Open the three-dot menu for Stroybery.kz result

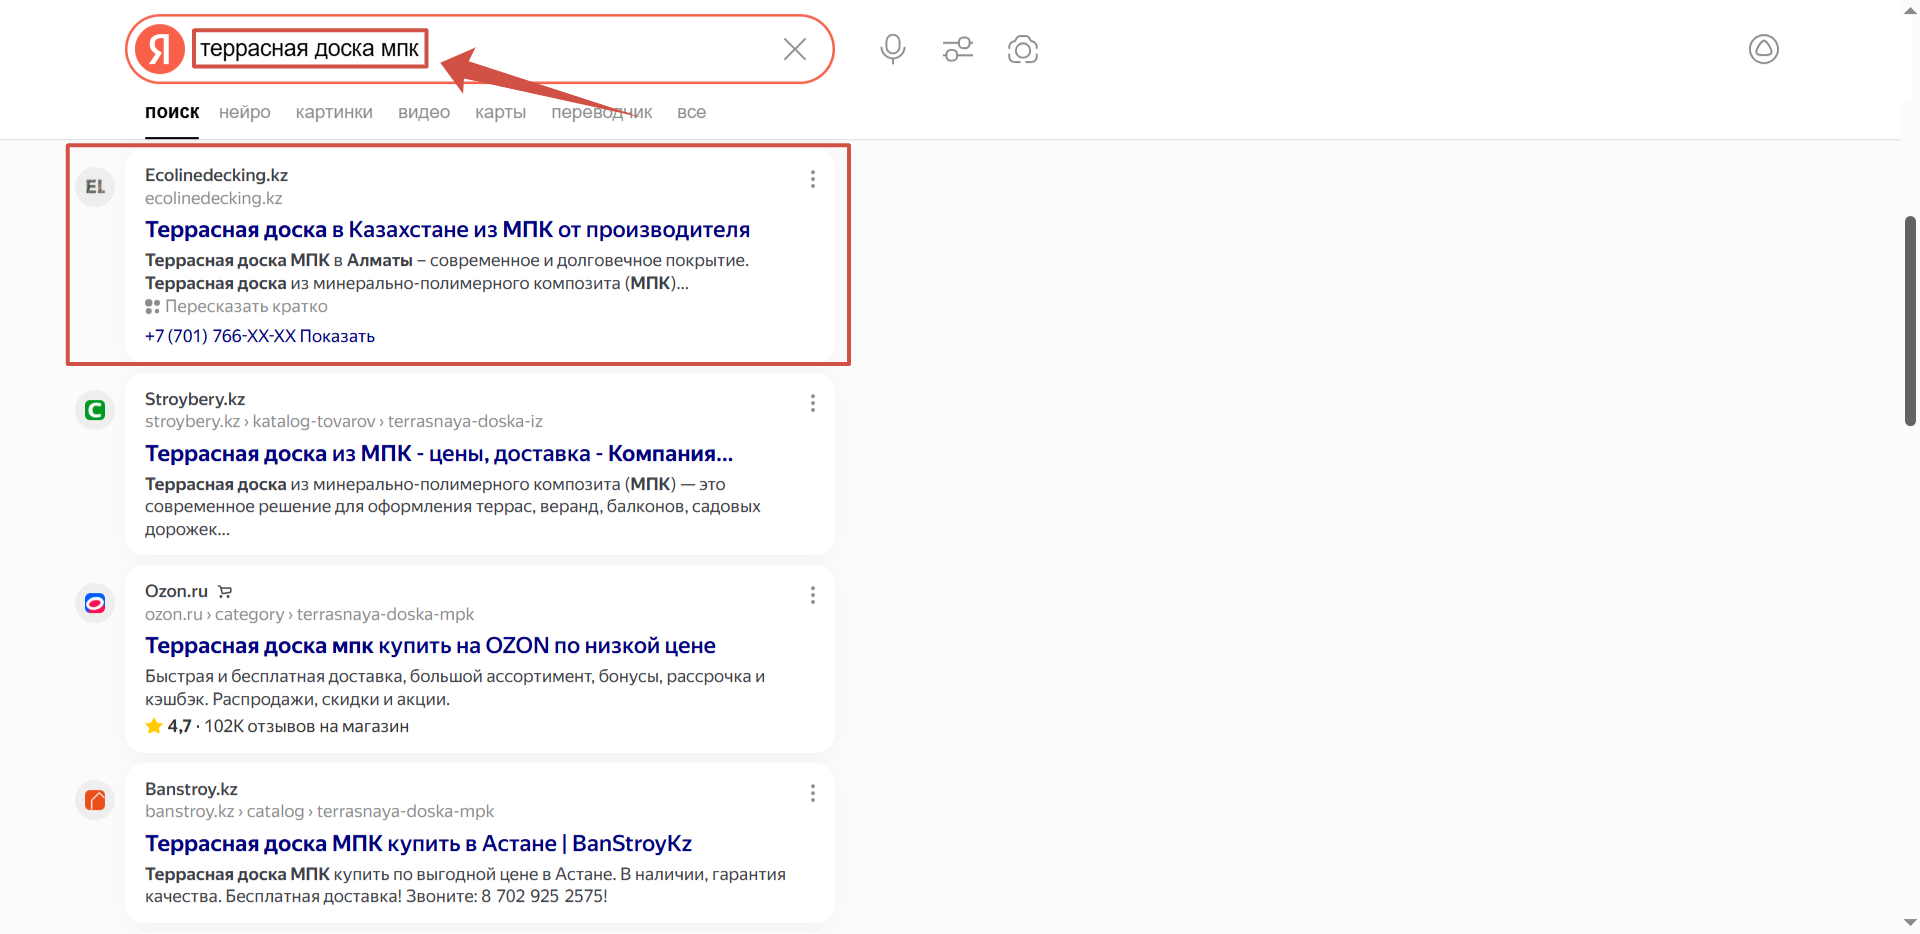812,403
